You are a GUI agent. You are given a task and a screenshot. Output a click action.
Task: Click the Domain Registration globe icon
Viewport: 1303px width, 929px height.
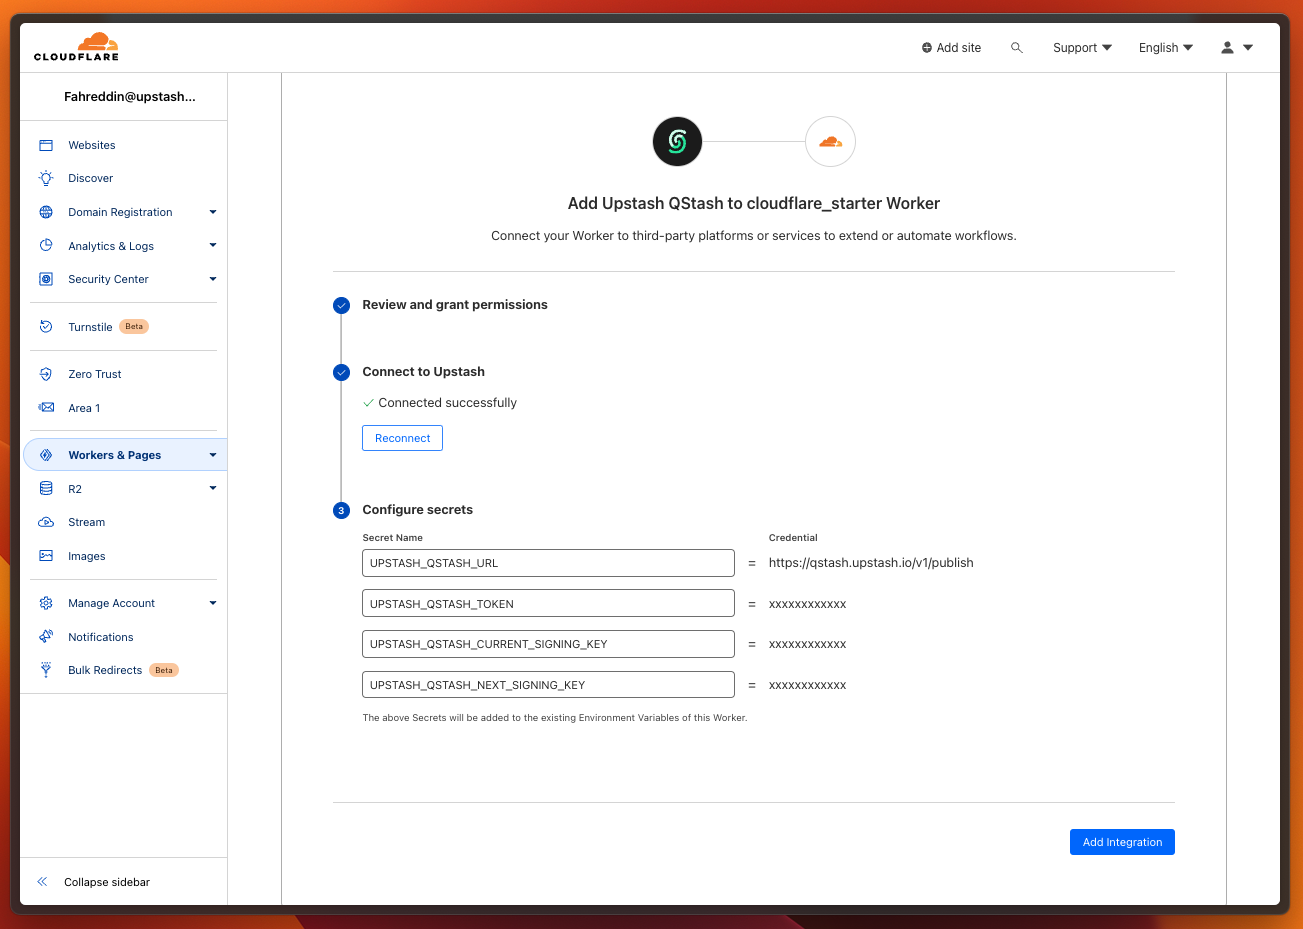tap(46, 212)
